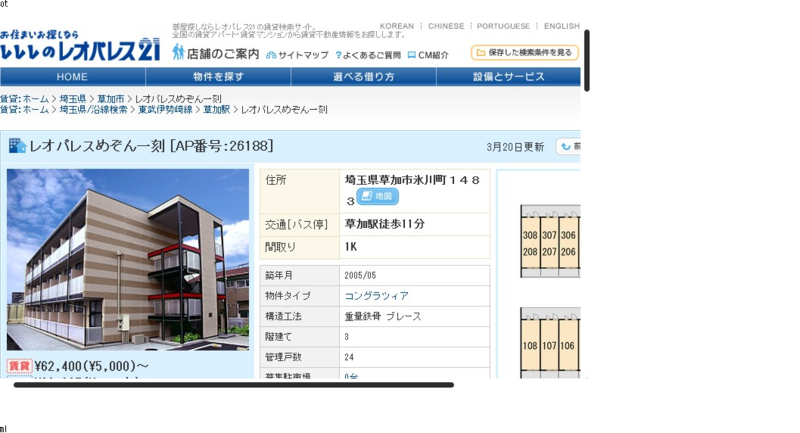Click the 草加駅徒歩11分 access text
Screen dimensions: 800x433
point(385,224)
